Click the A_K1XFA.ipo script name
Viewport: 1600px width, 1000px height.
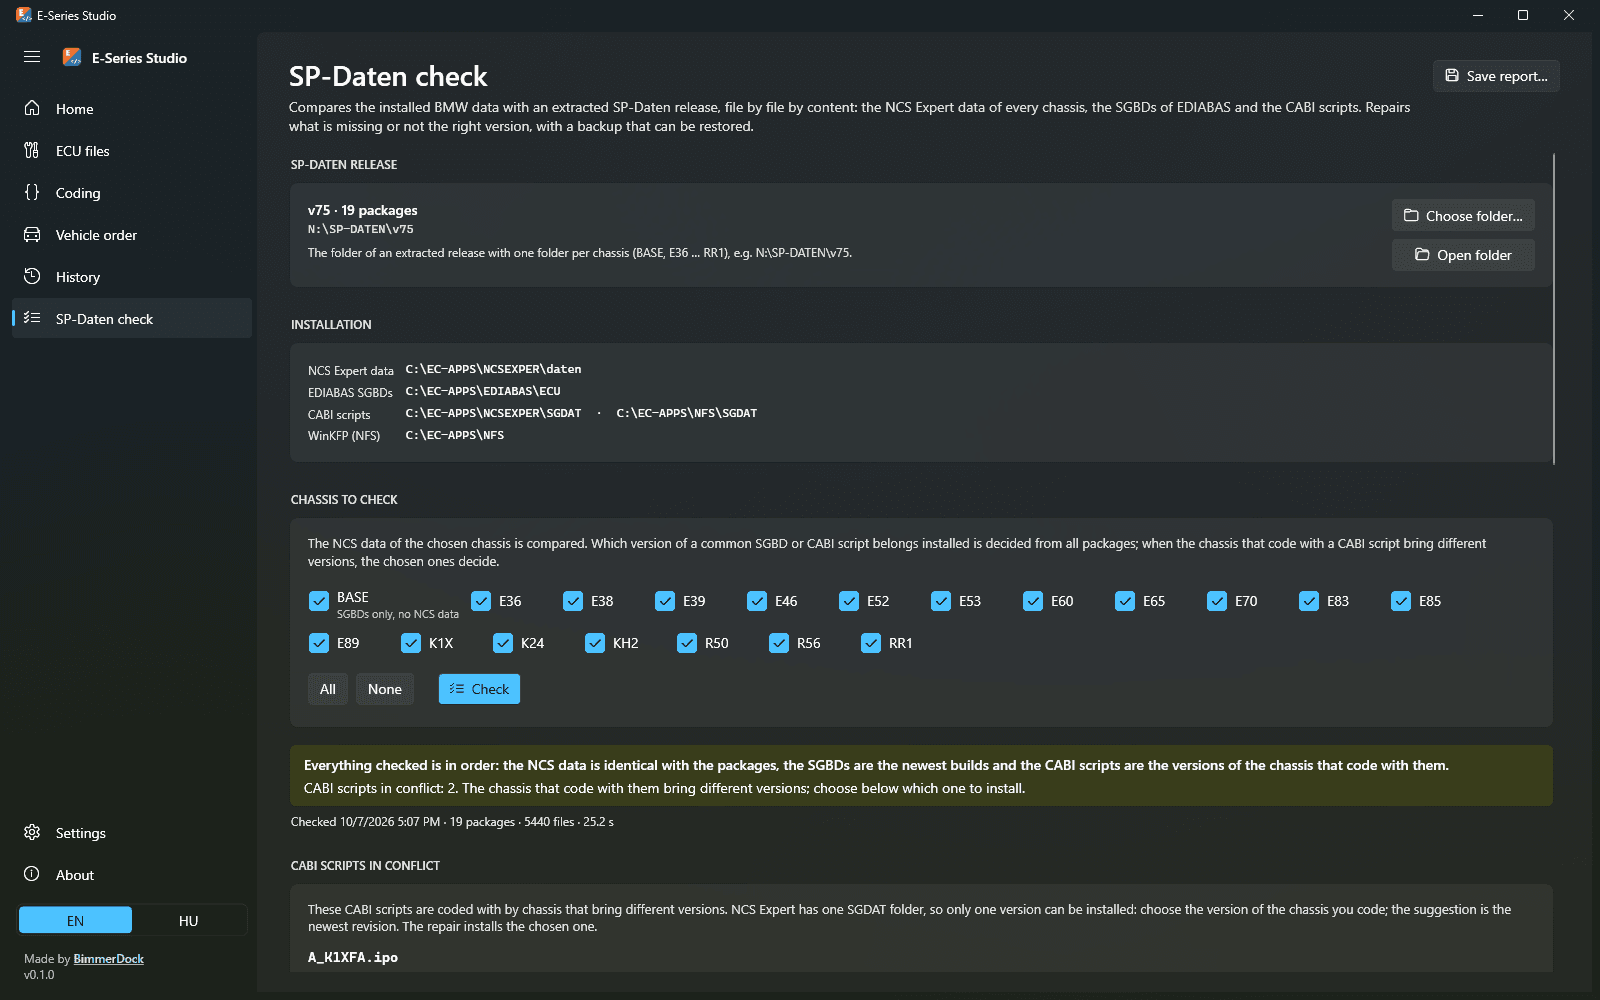(x=353, y=957)
